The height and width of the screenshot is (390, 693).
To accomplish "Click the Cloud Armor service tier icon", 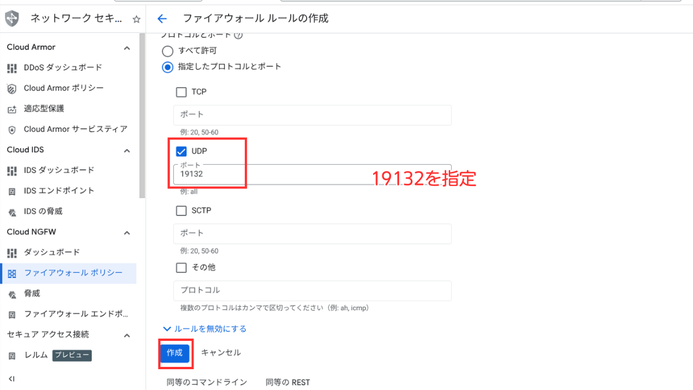I will pyautogui.click(x=12, y=130).
